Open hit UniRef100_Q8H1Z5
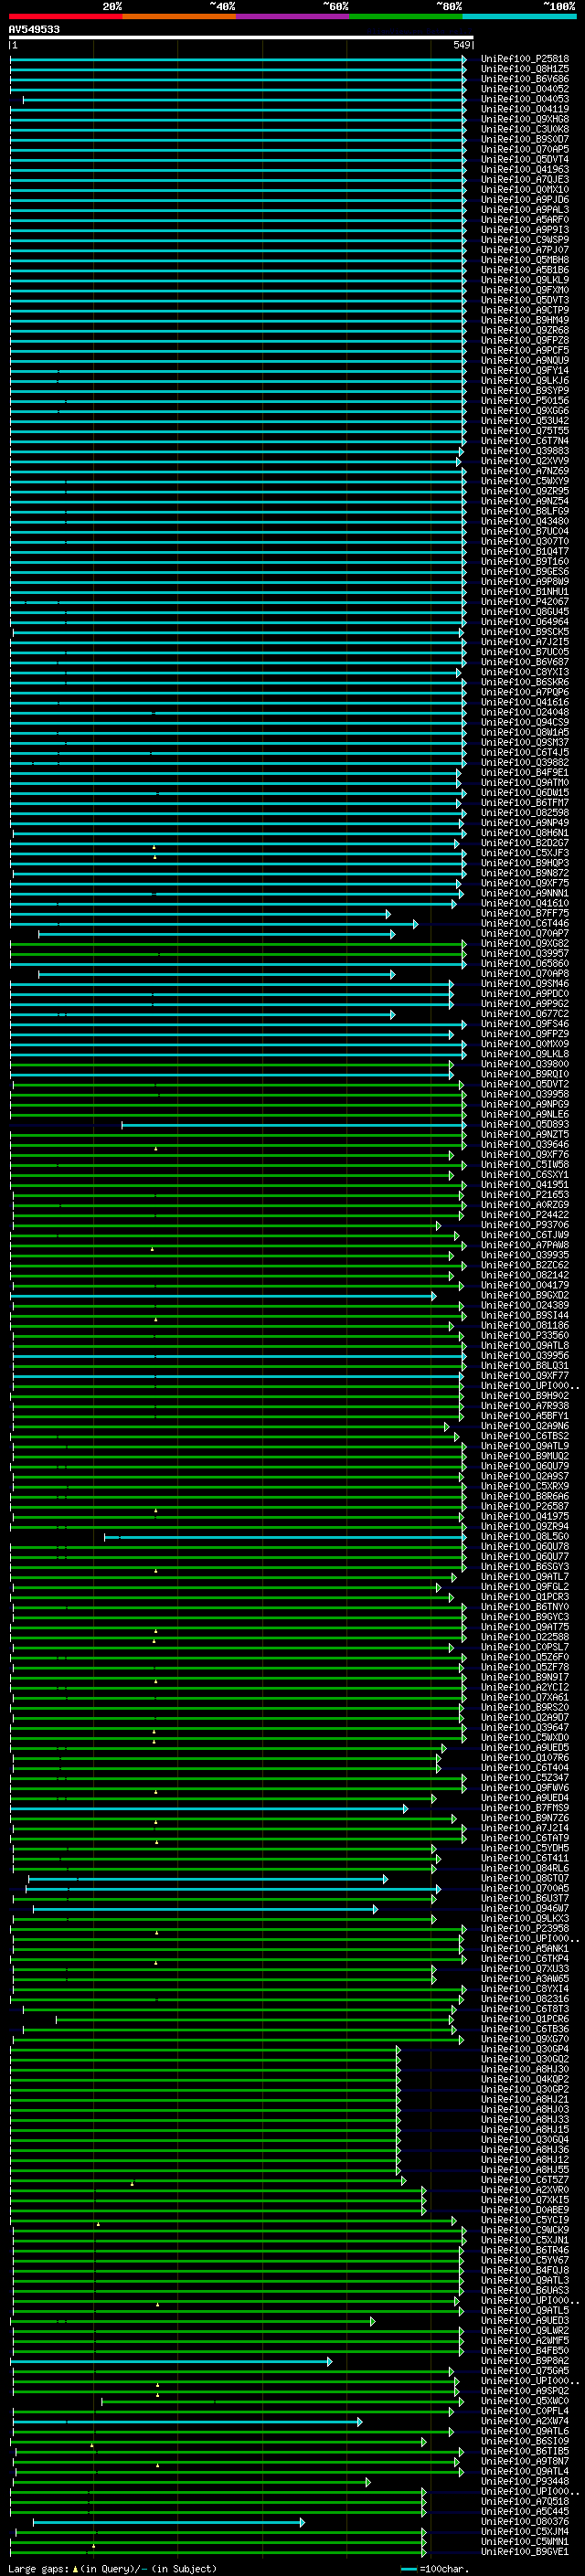The image size is (585, 2576). coord(525,69)
